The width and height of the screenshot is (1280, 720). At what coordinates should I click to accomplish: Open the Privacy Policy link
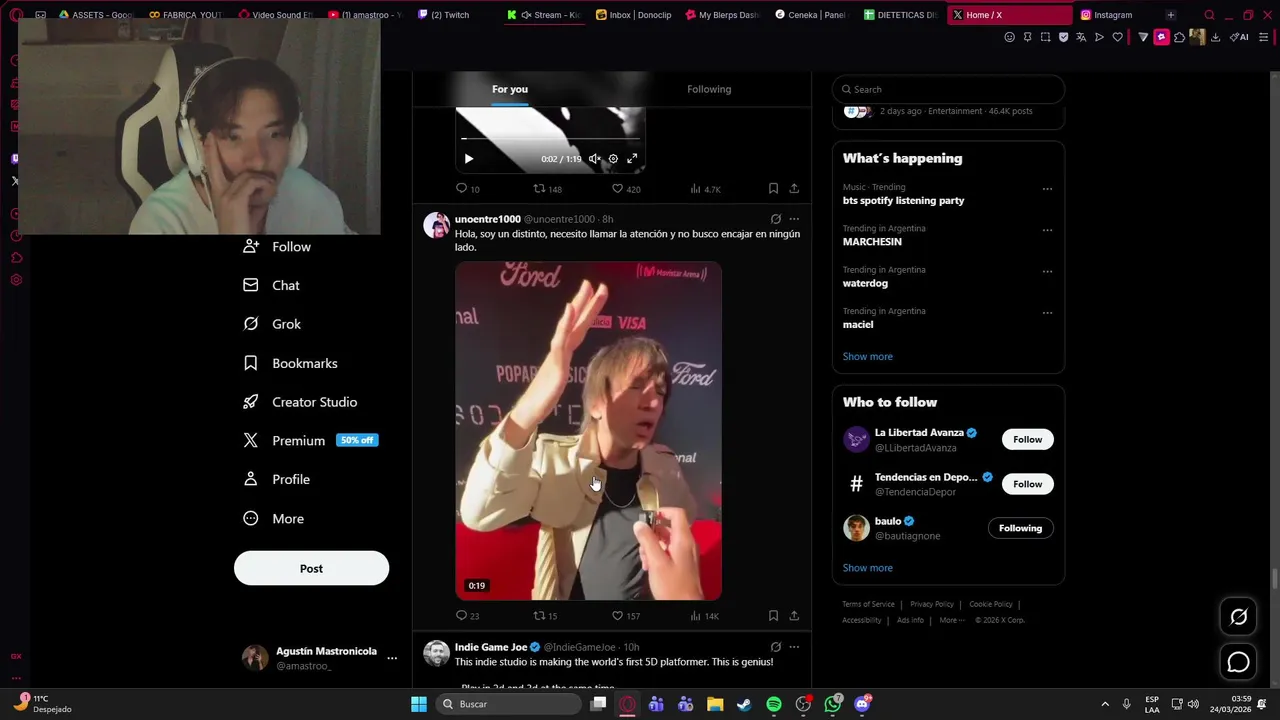pyautogui.click(x=932, y=604)
